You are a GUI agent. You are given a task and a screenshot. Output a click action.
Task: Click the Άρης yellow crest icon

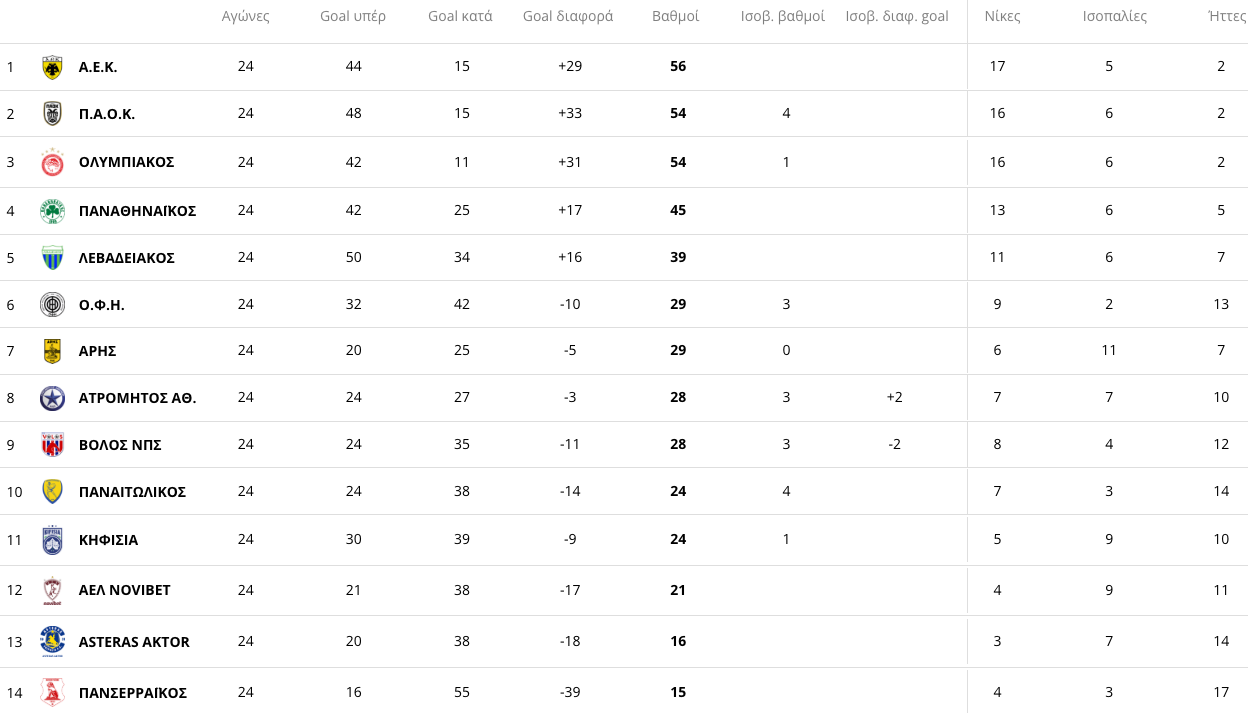(x=52, y=351)
